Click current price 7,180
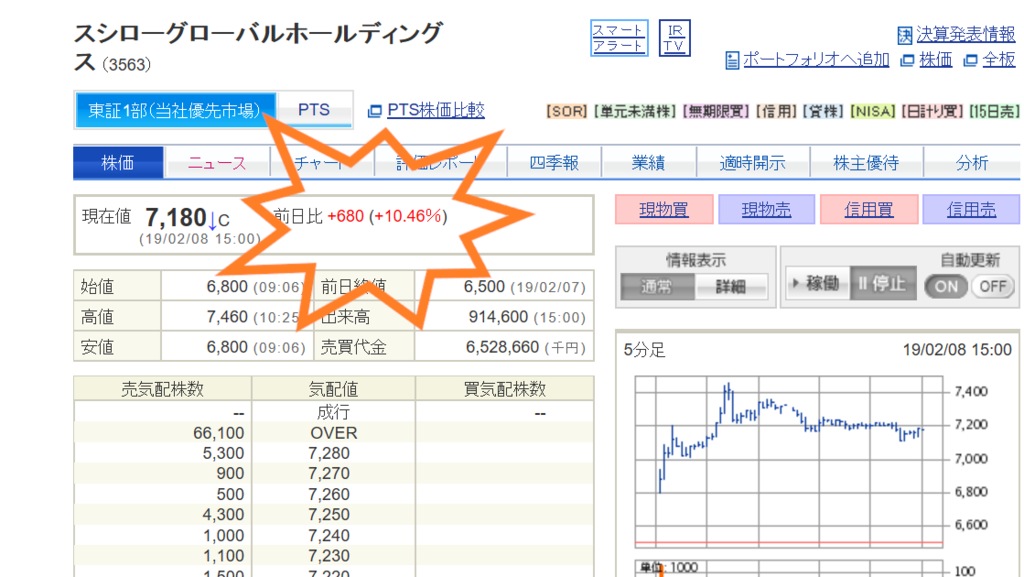1024x577 pixels. click(176, 217)
